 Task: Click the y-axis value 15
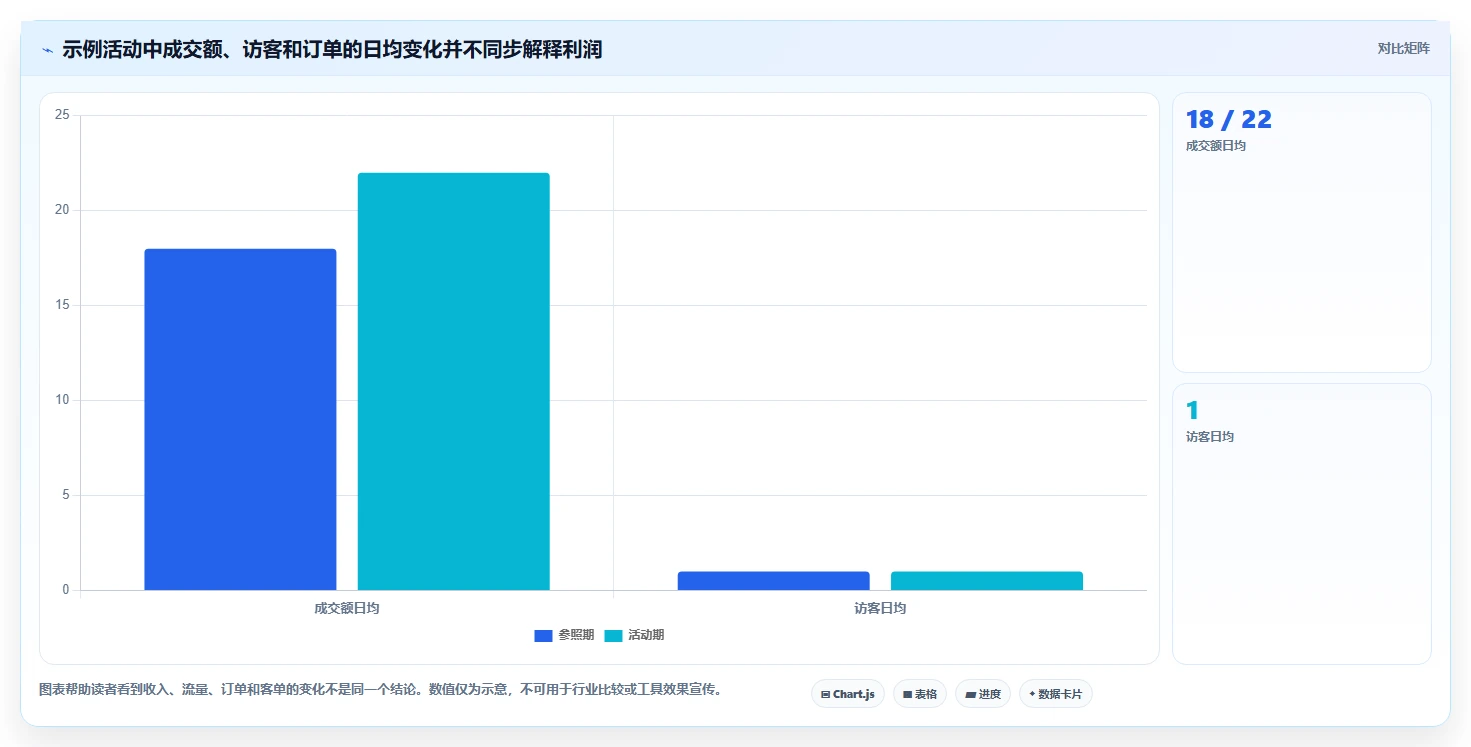coord(62,305)
